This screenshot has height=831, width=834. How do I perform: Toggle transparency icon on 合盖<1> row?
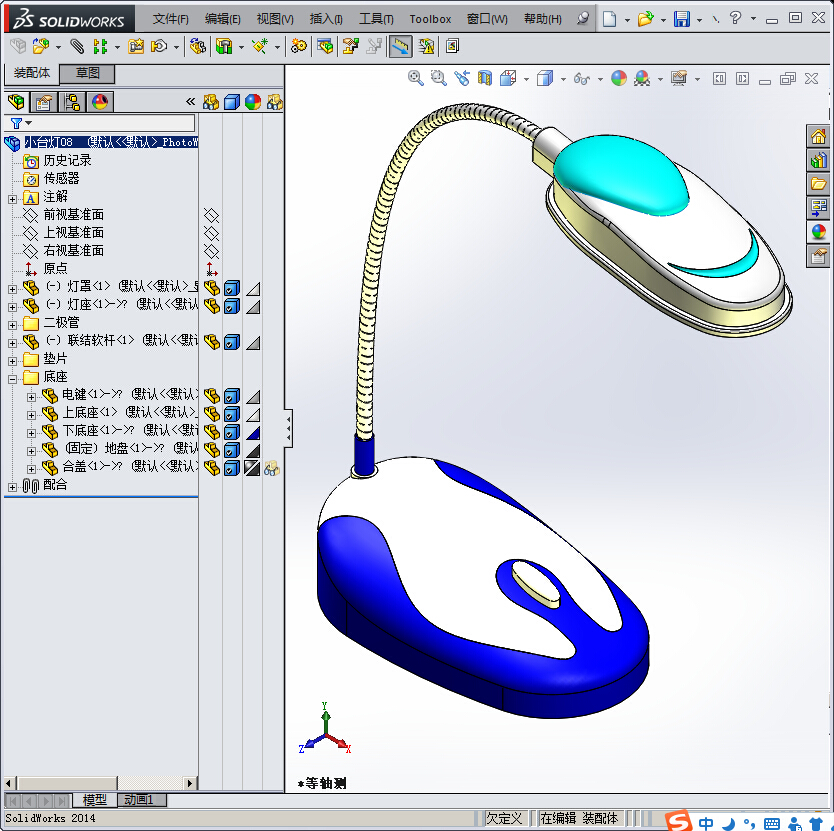tap(272, 468)
